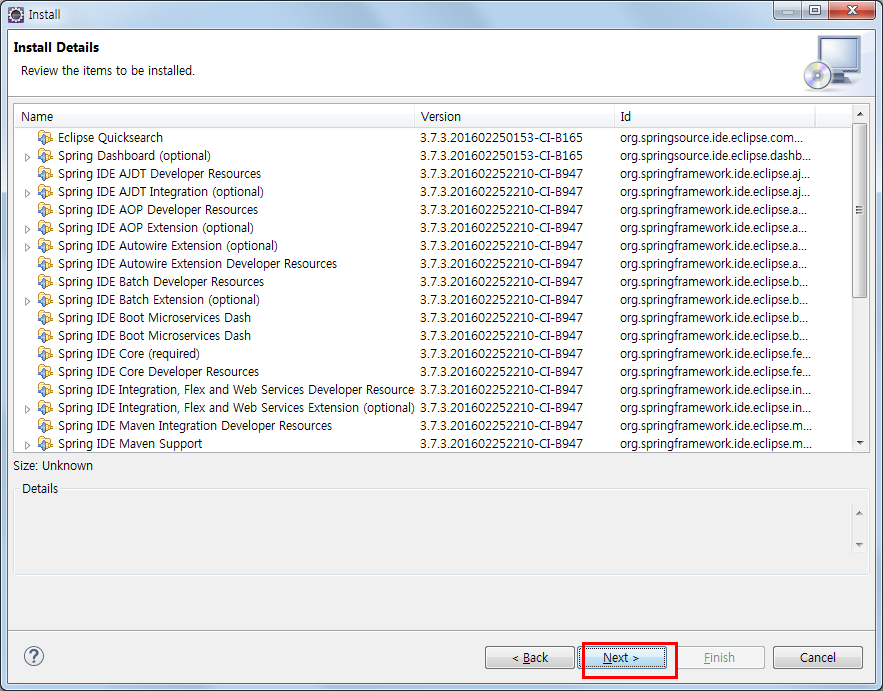Click the Maven Integration Developer Resources icon

point(45,426)
